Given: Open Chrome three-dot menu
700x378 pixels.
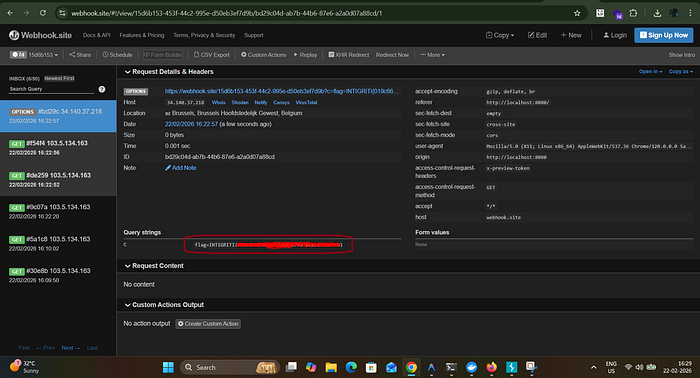Looking at the screenshot, I should [690, 13].
